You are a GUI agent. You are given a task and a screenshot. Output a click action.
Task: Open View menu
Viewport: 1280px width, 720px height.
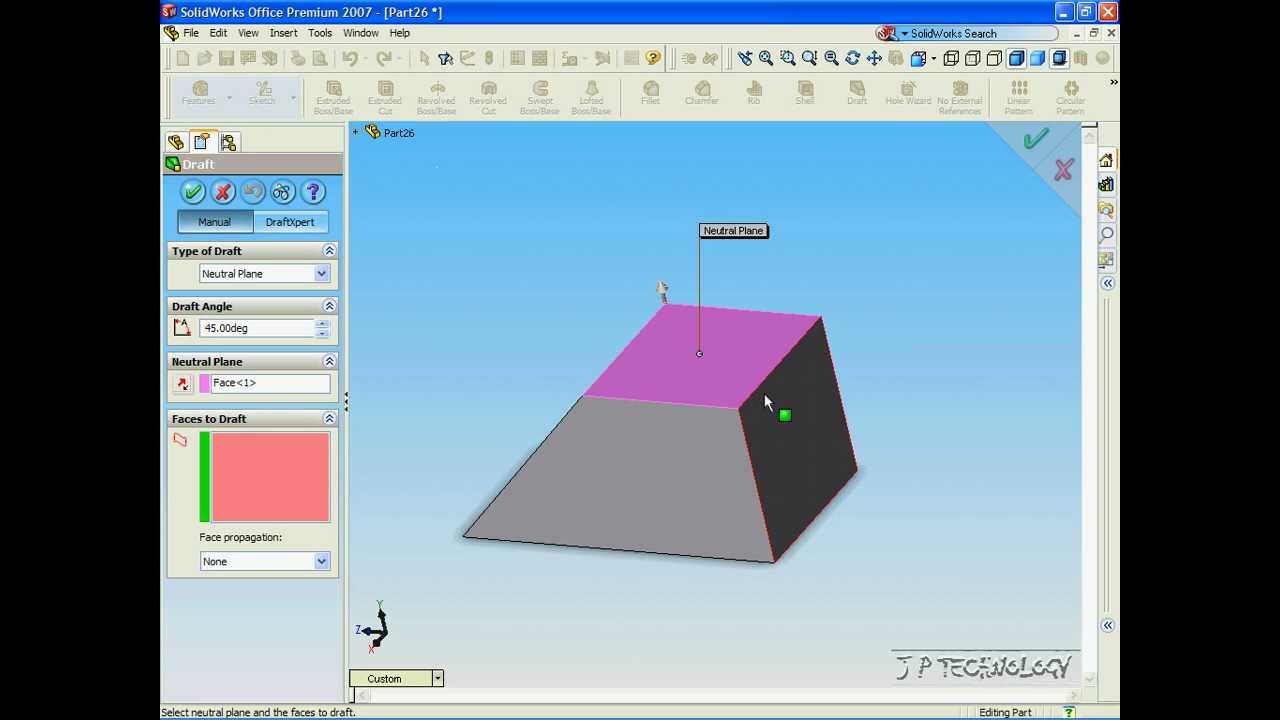click(248, 33)
